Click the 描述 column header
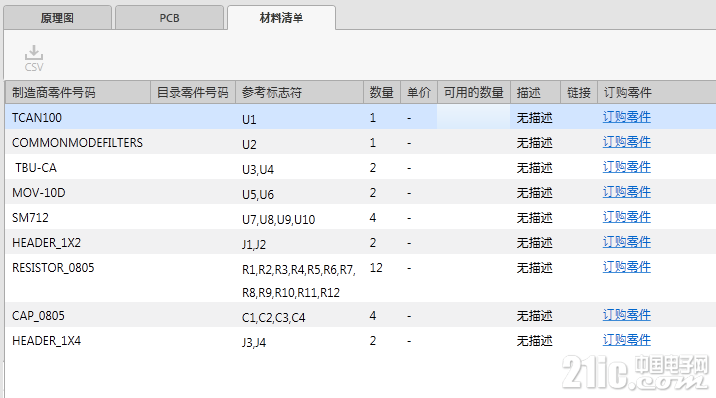This screenshot has height=398, width=716. (x=535, y=93)
